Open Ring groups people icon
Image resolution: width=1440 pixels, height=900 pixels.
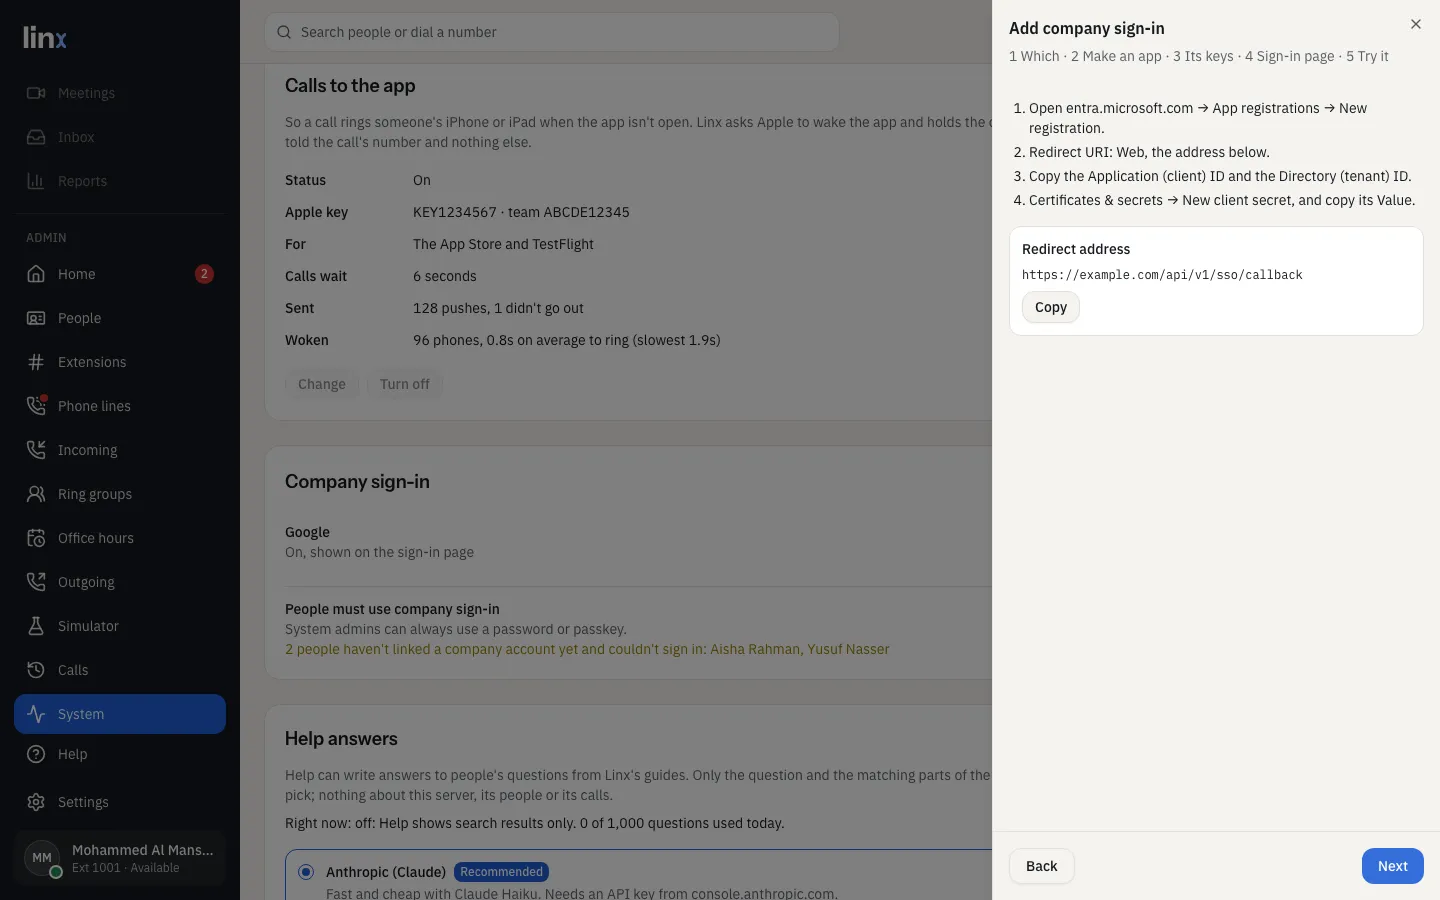36,494
